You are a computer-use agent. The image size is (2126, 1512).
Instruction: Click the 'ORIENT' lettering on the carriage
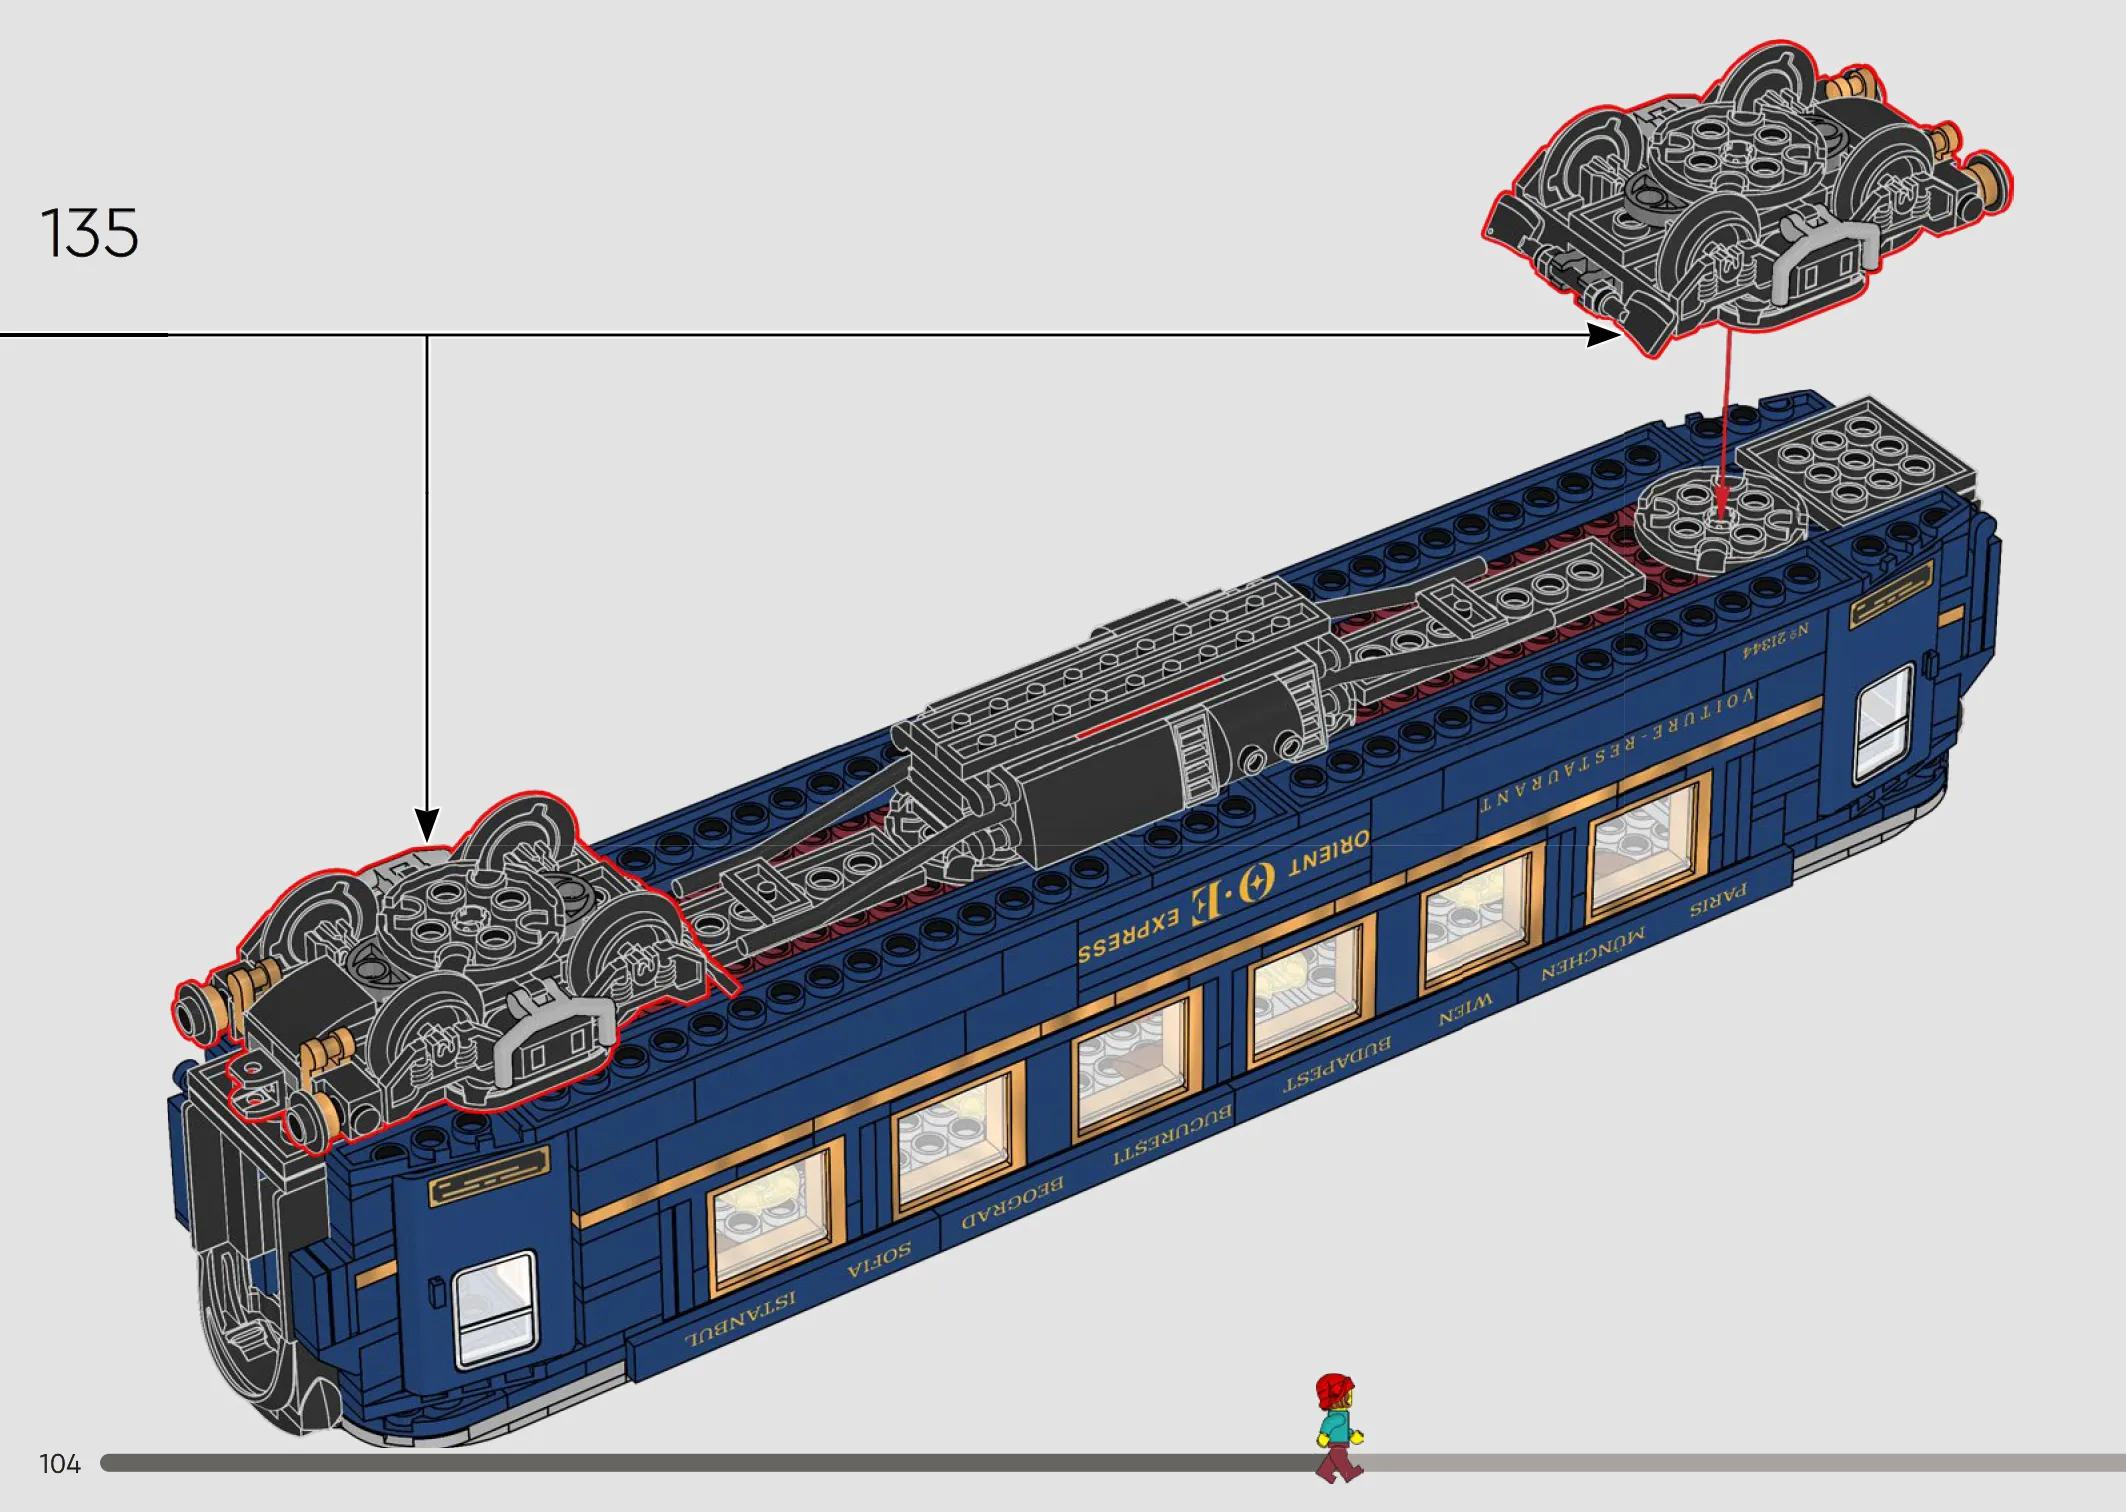tap(1329, 853)
